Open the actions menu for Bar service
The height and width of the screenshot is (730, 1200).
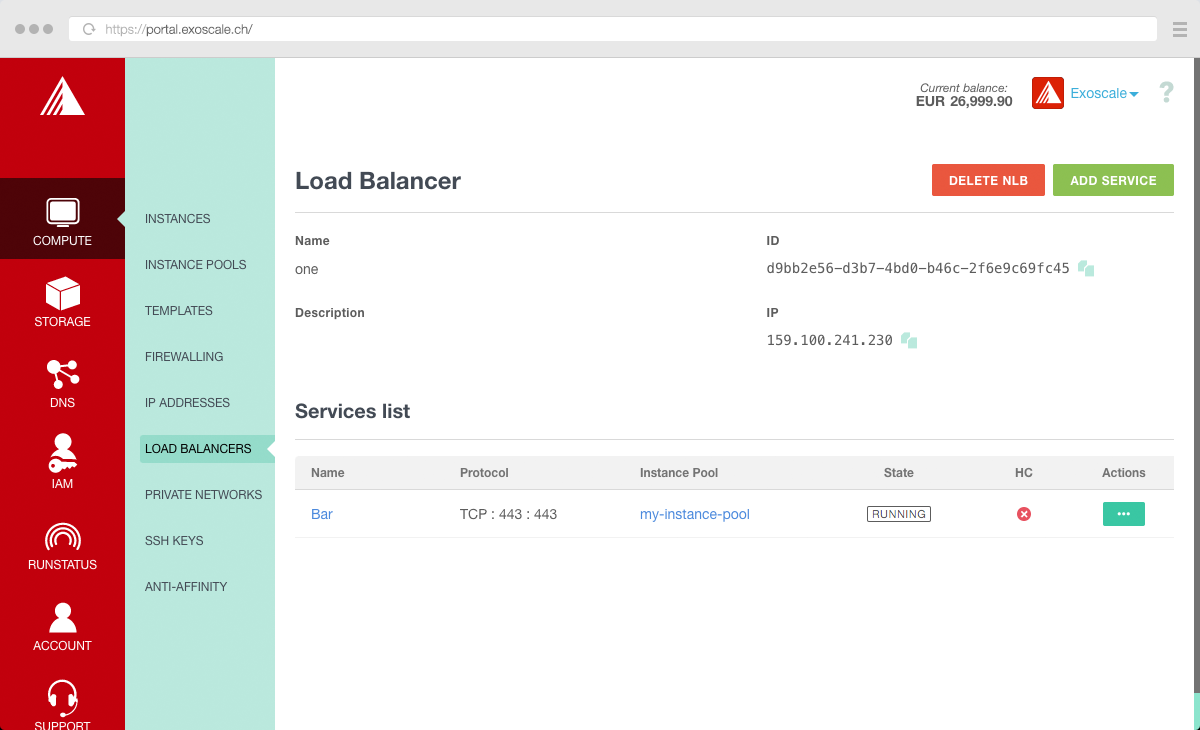[x=1124, y=514]
